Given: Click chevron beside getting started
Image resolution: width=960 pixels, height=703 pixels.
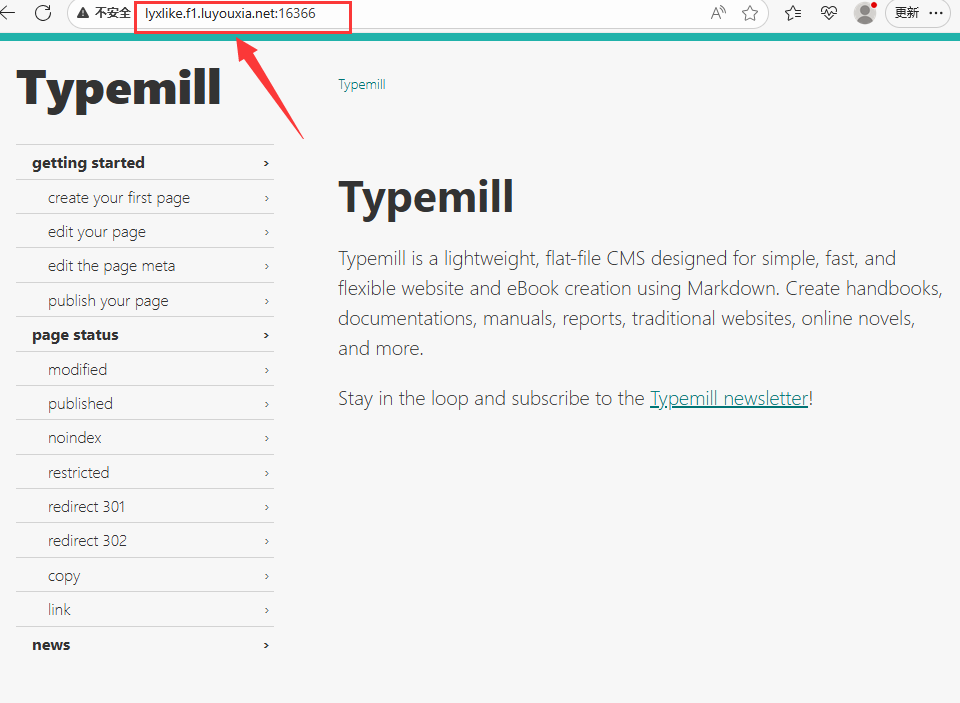Looking at the screenshot, I should point(266,163).
